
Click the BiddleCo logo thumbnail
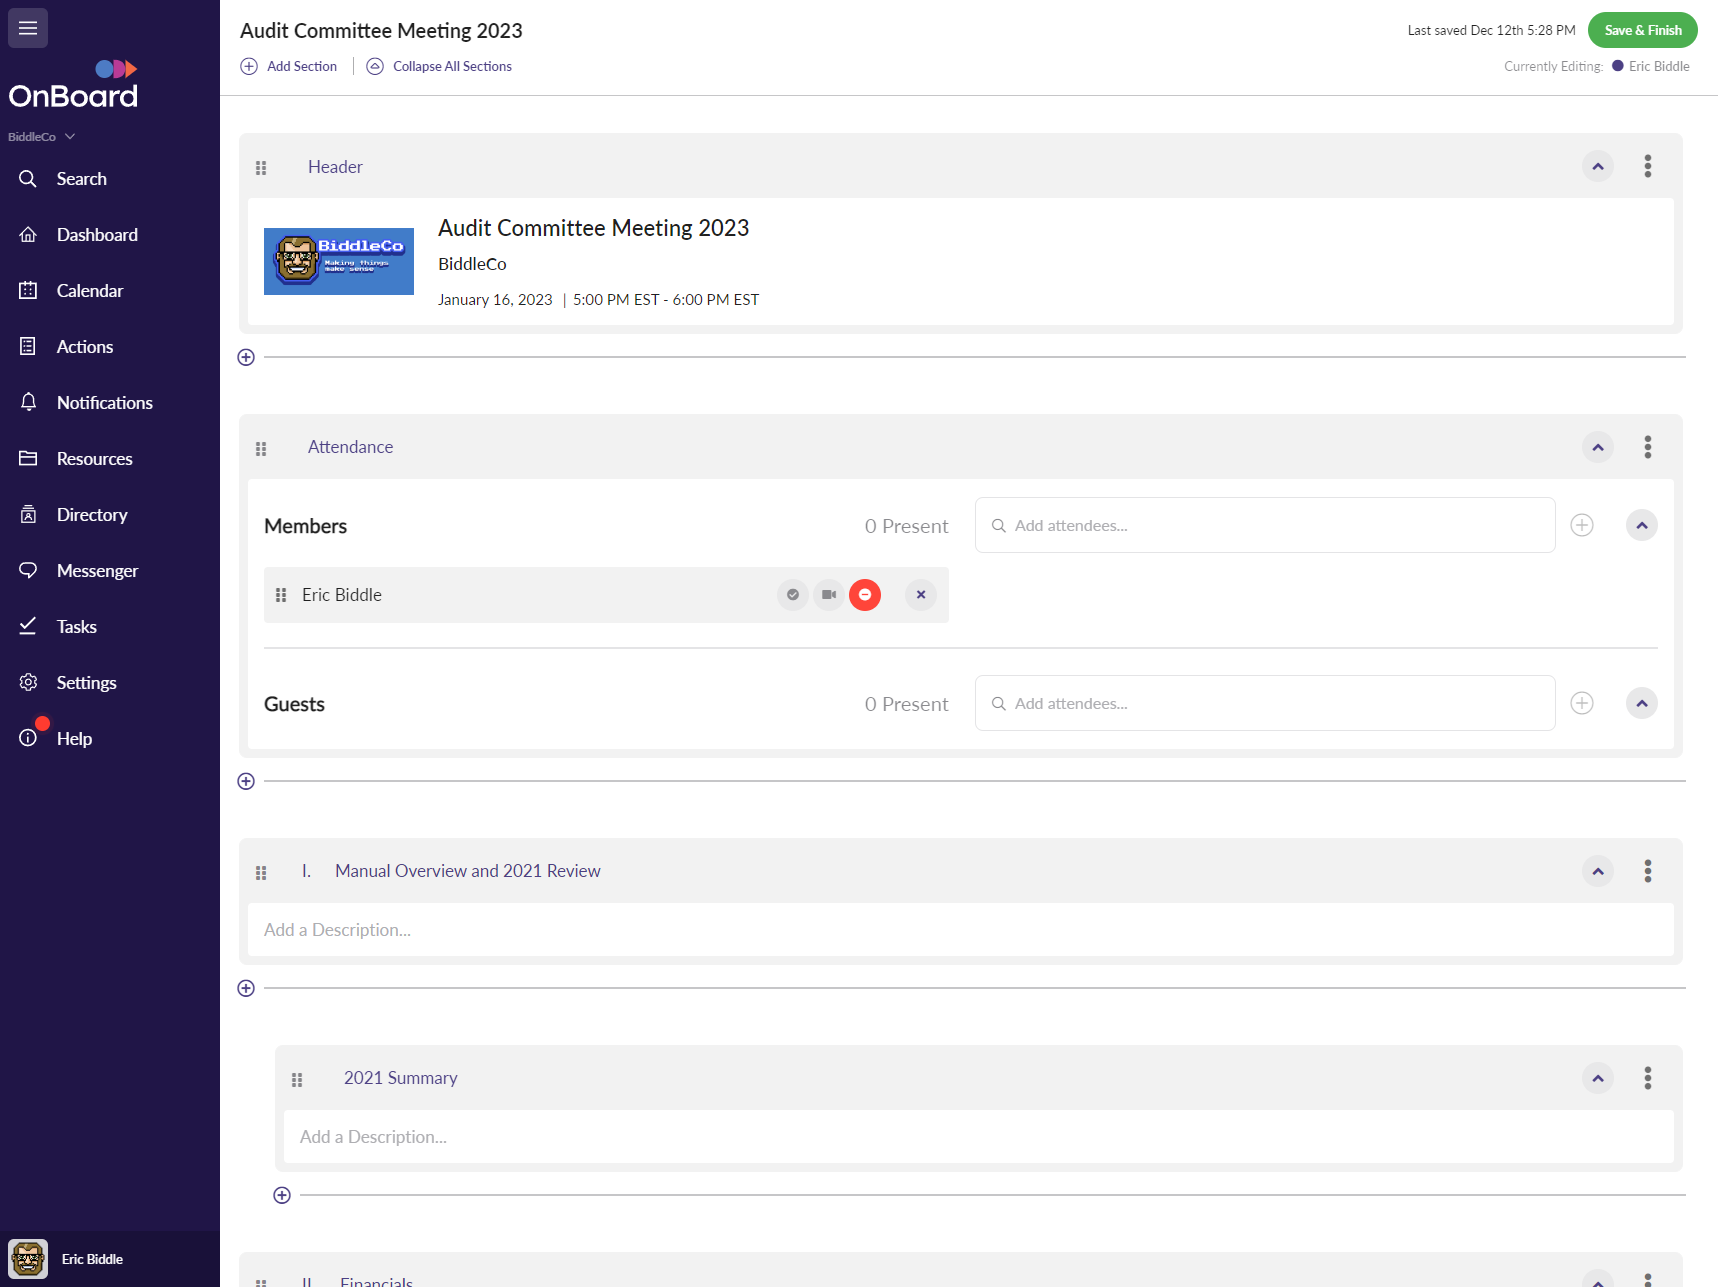point(339,261)
